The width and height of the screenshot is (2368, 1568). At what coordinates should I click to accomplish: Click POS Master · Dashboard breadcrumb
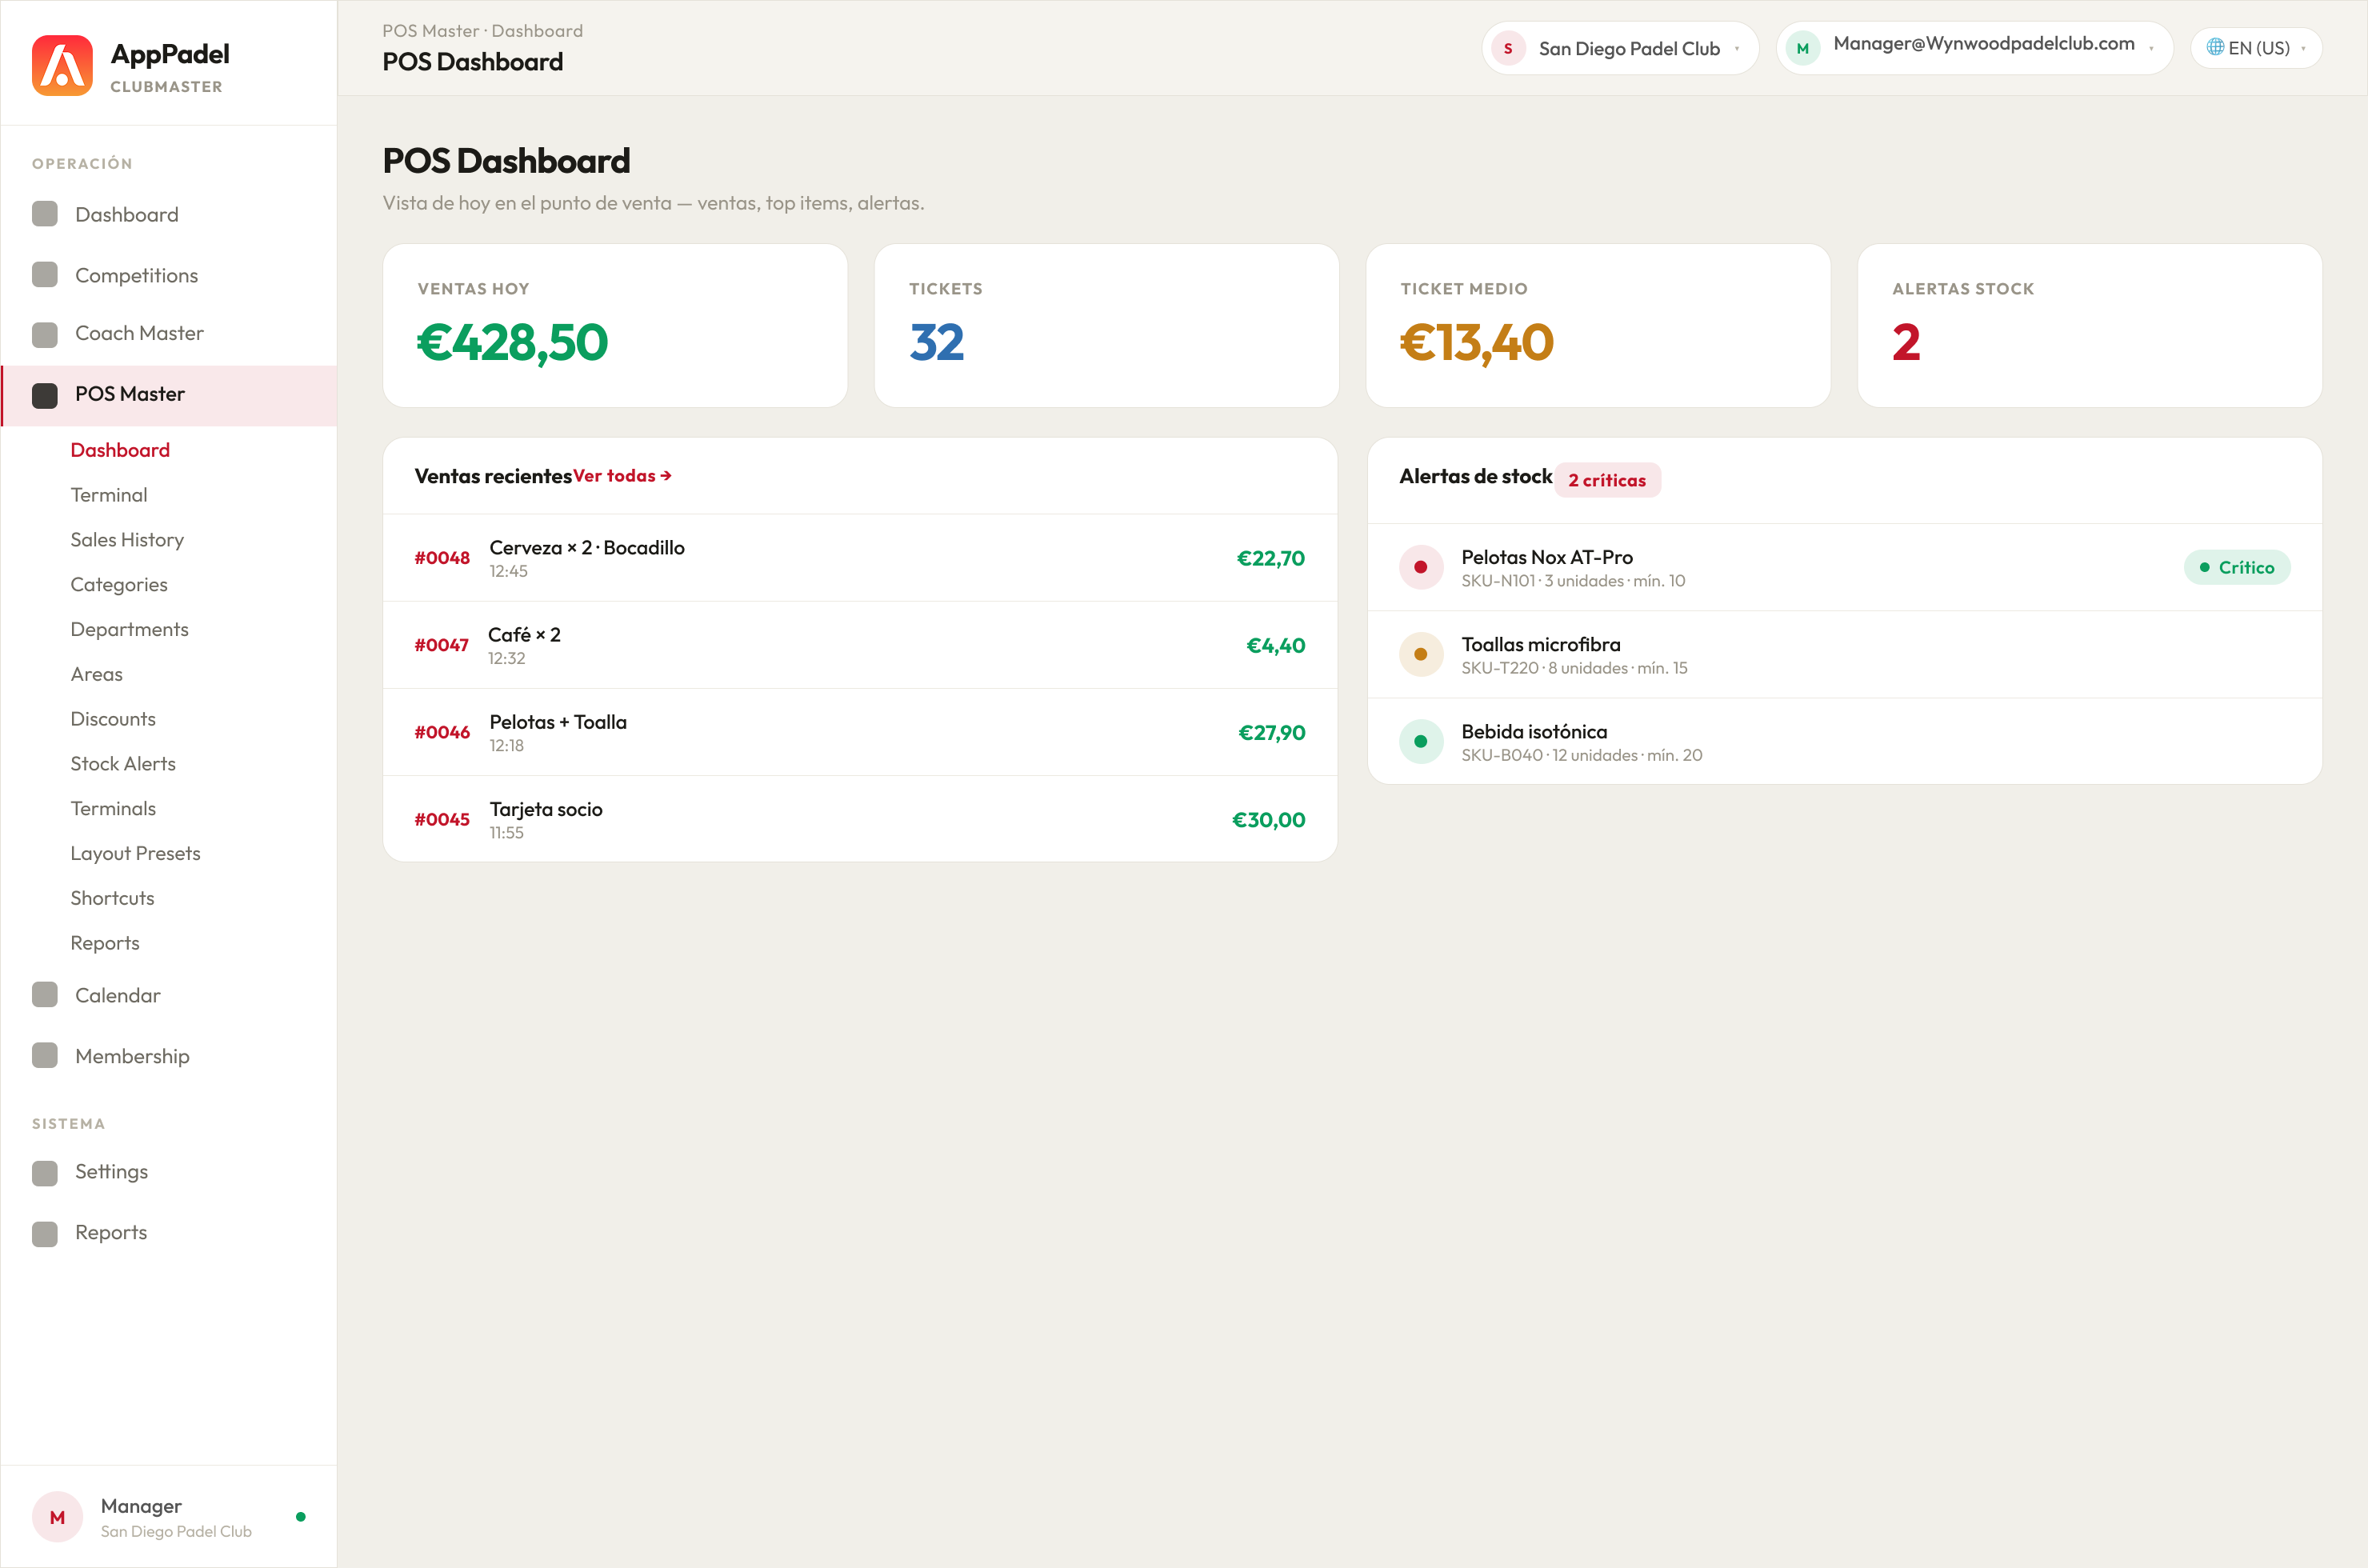[x=483, y=31]
